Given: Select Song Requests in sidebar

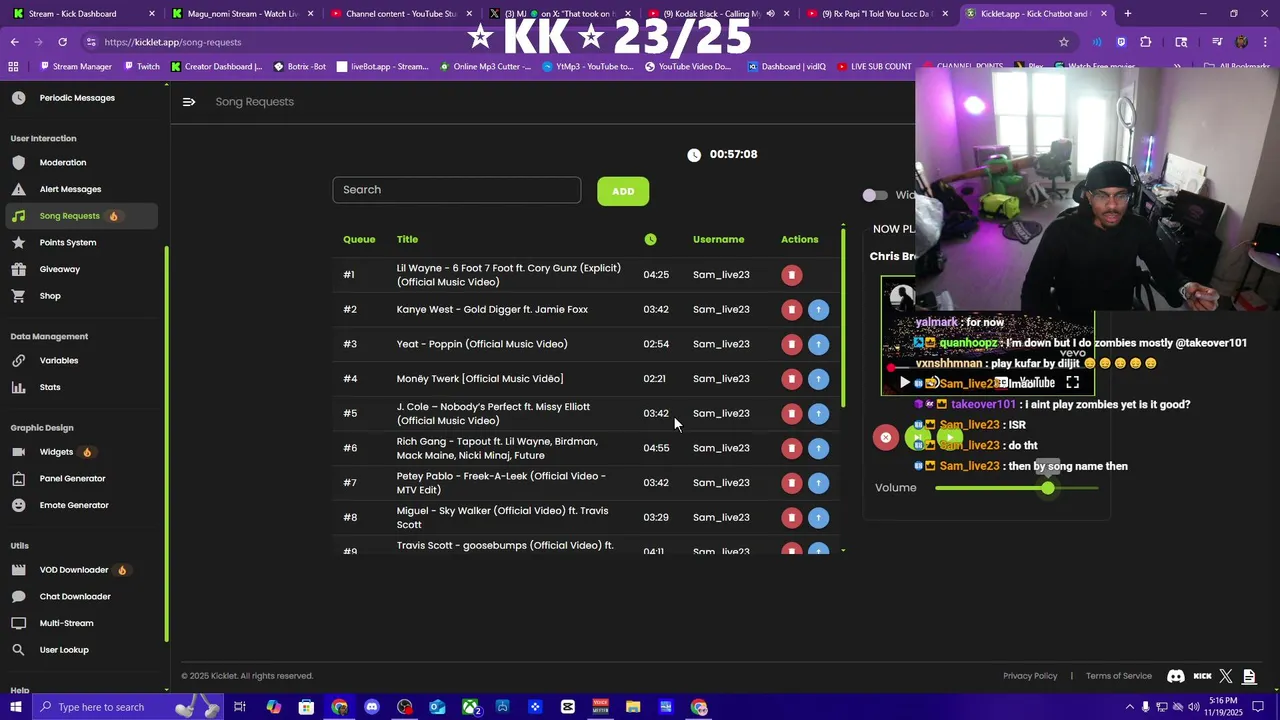Looking at the screenshot, I should [x=80, y=216].
